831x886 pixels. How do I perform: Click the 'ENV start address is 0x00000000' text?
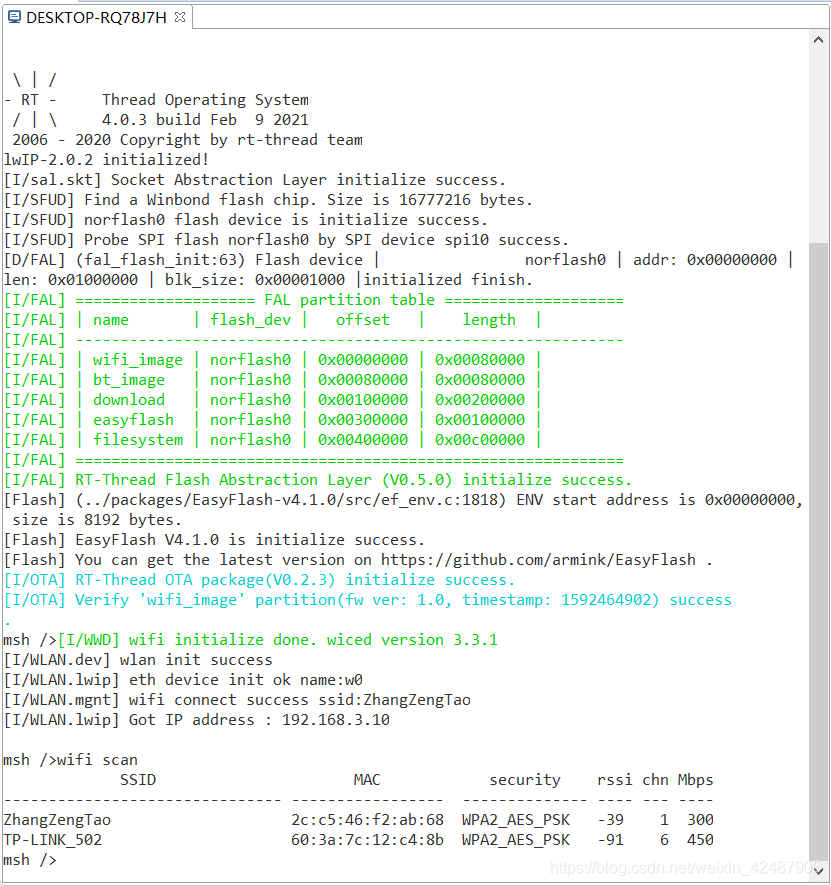point(655,500)
